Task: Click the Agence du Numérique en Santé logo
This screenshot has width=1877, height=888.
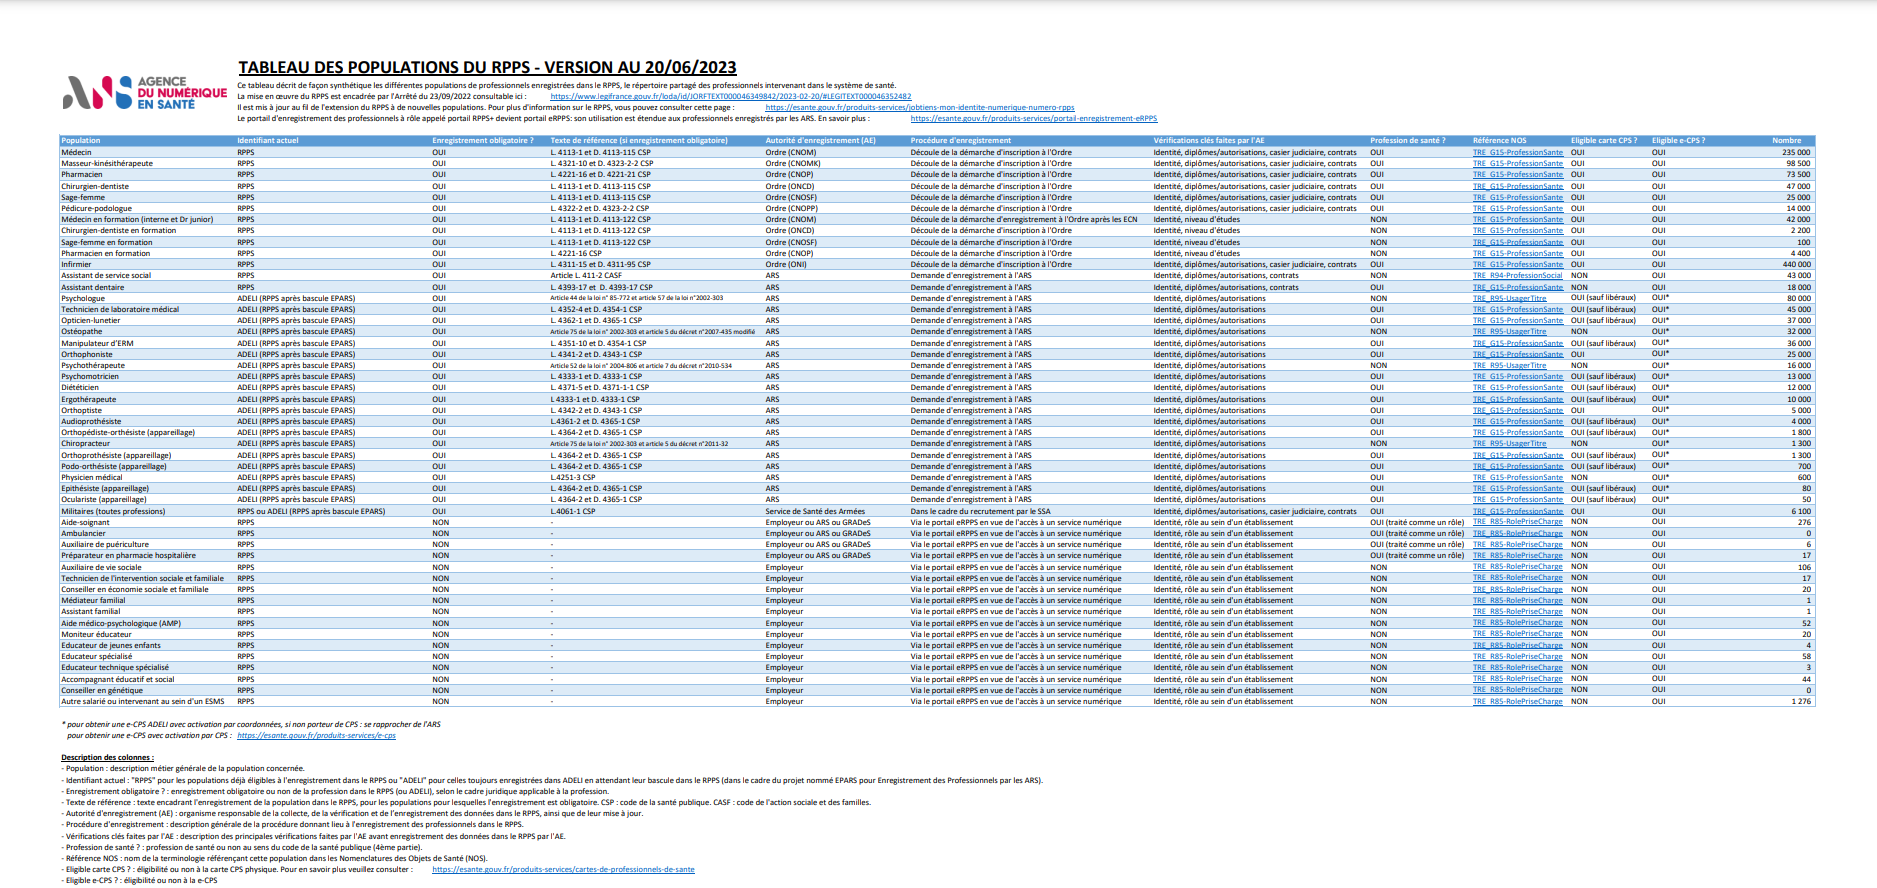Action: [145, 93]
